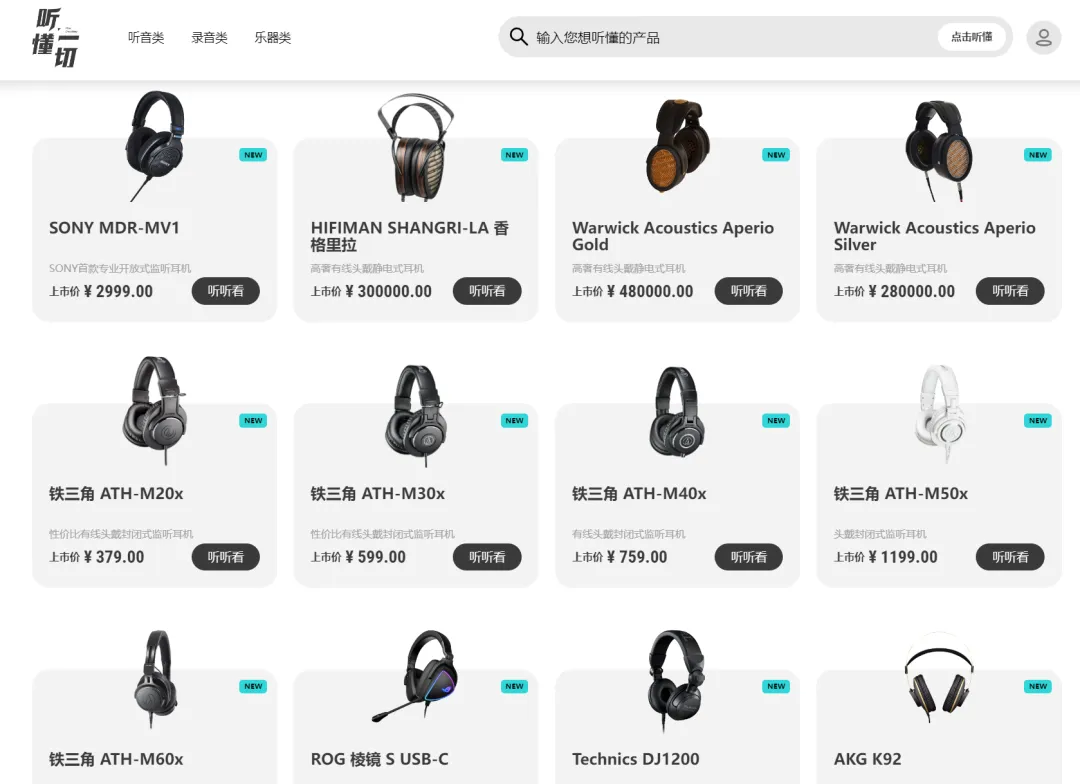Select the HIFIMAN SHANGRI-LA 香格里拉 title
The image size is (1080, 784).
410,236
